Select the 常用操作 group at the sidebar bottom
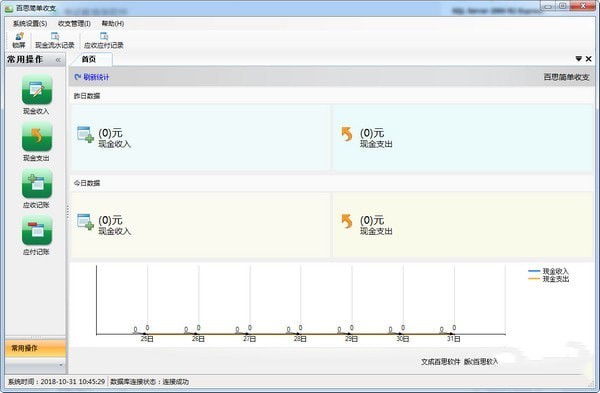600x393 pixels. pos(36,348)
